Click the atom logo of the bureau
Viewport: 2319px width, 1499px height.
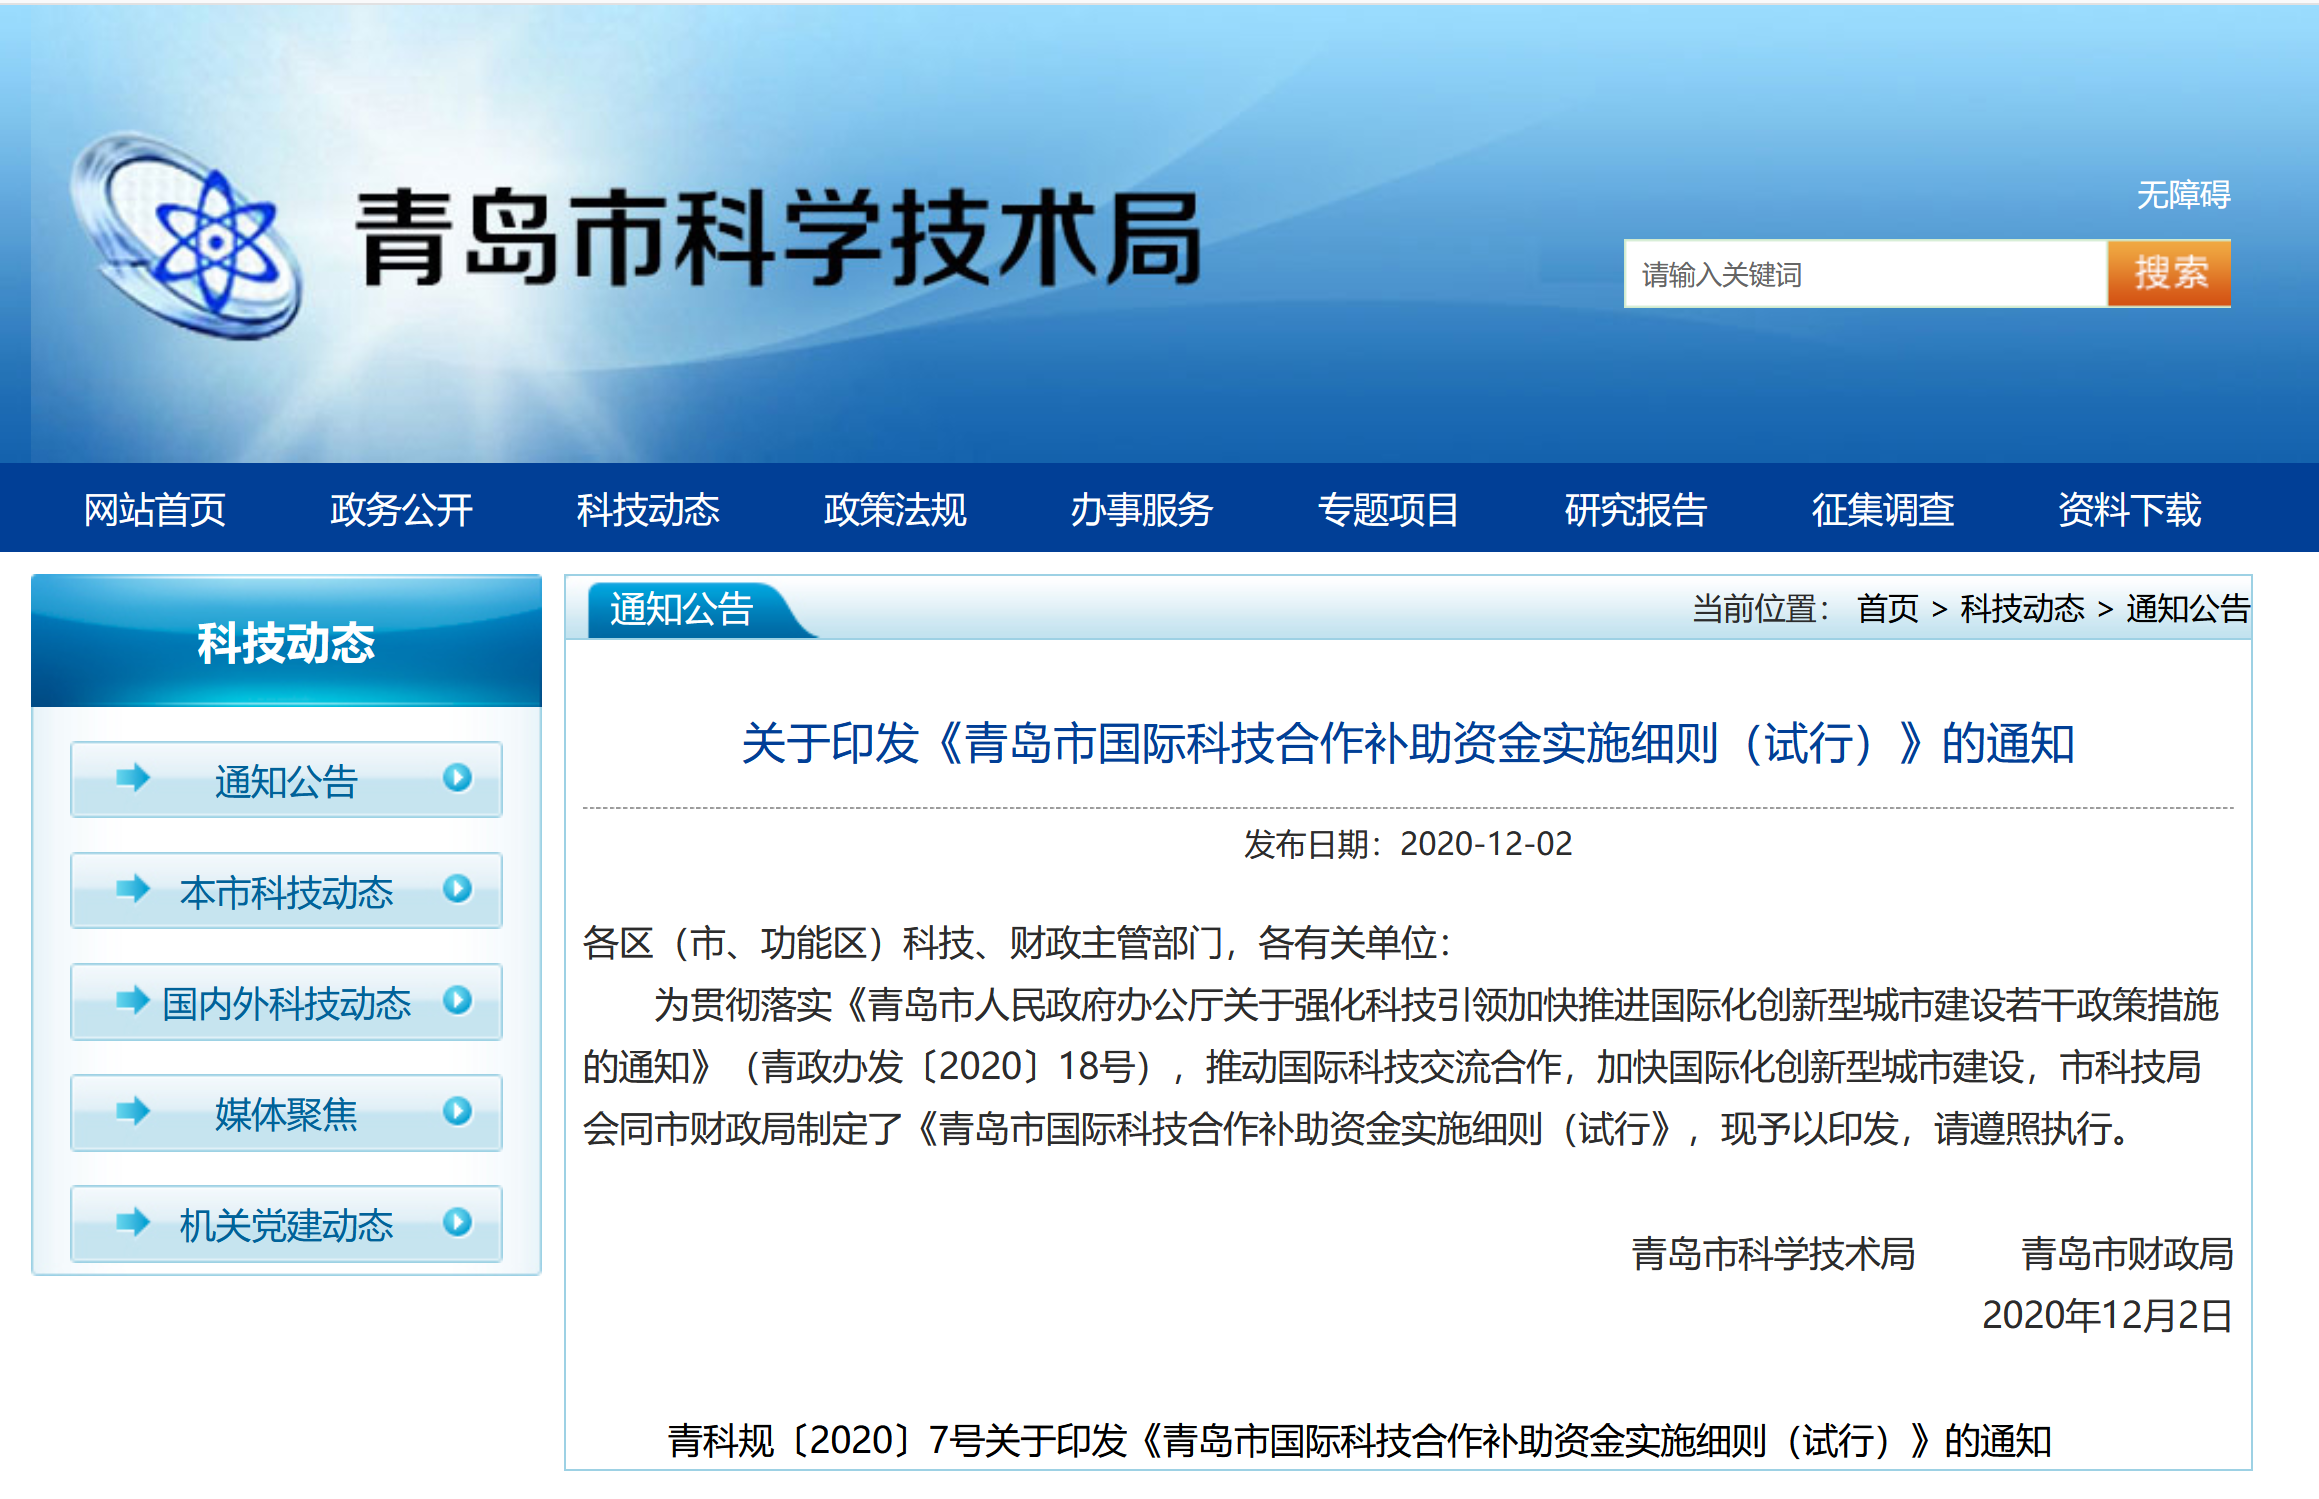[x=188, y=237]
